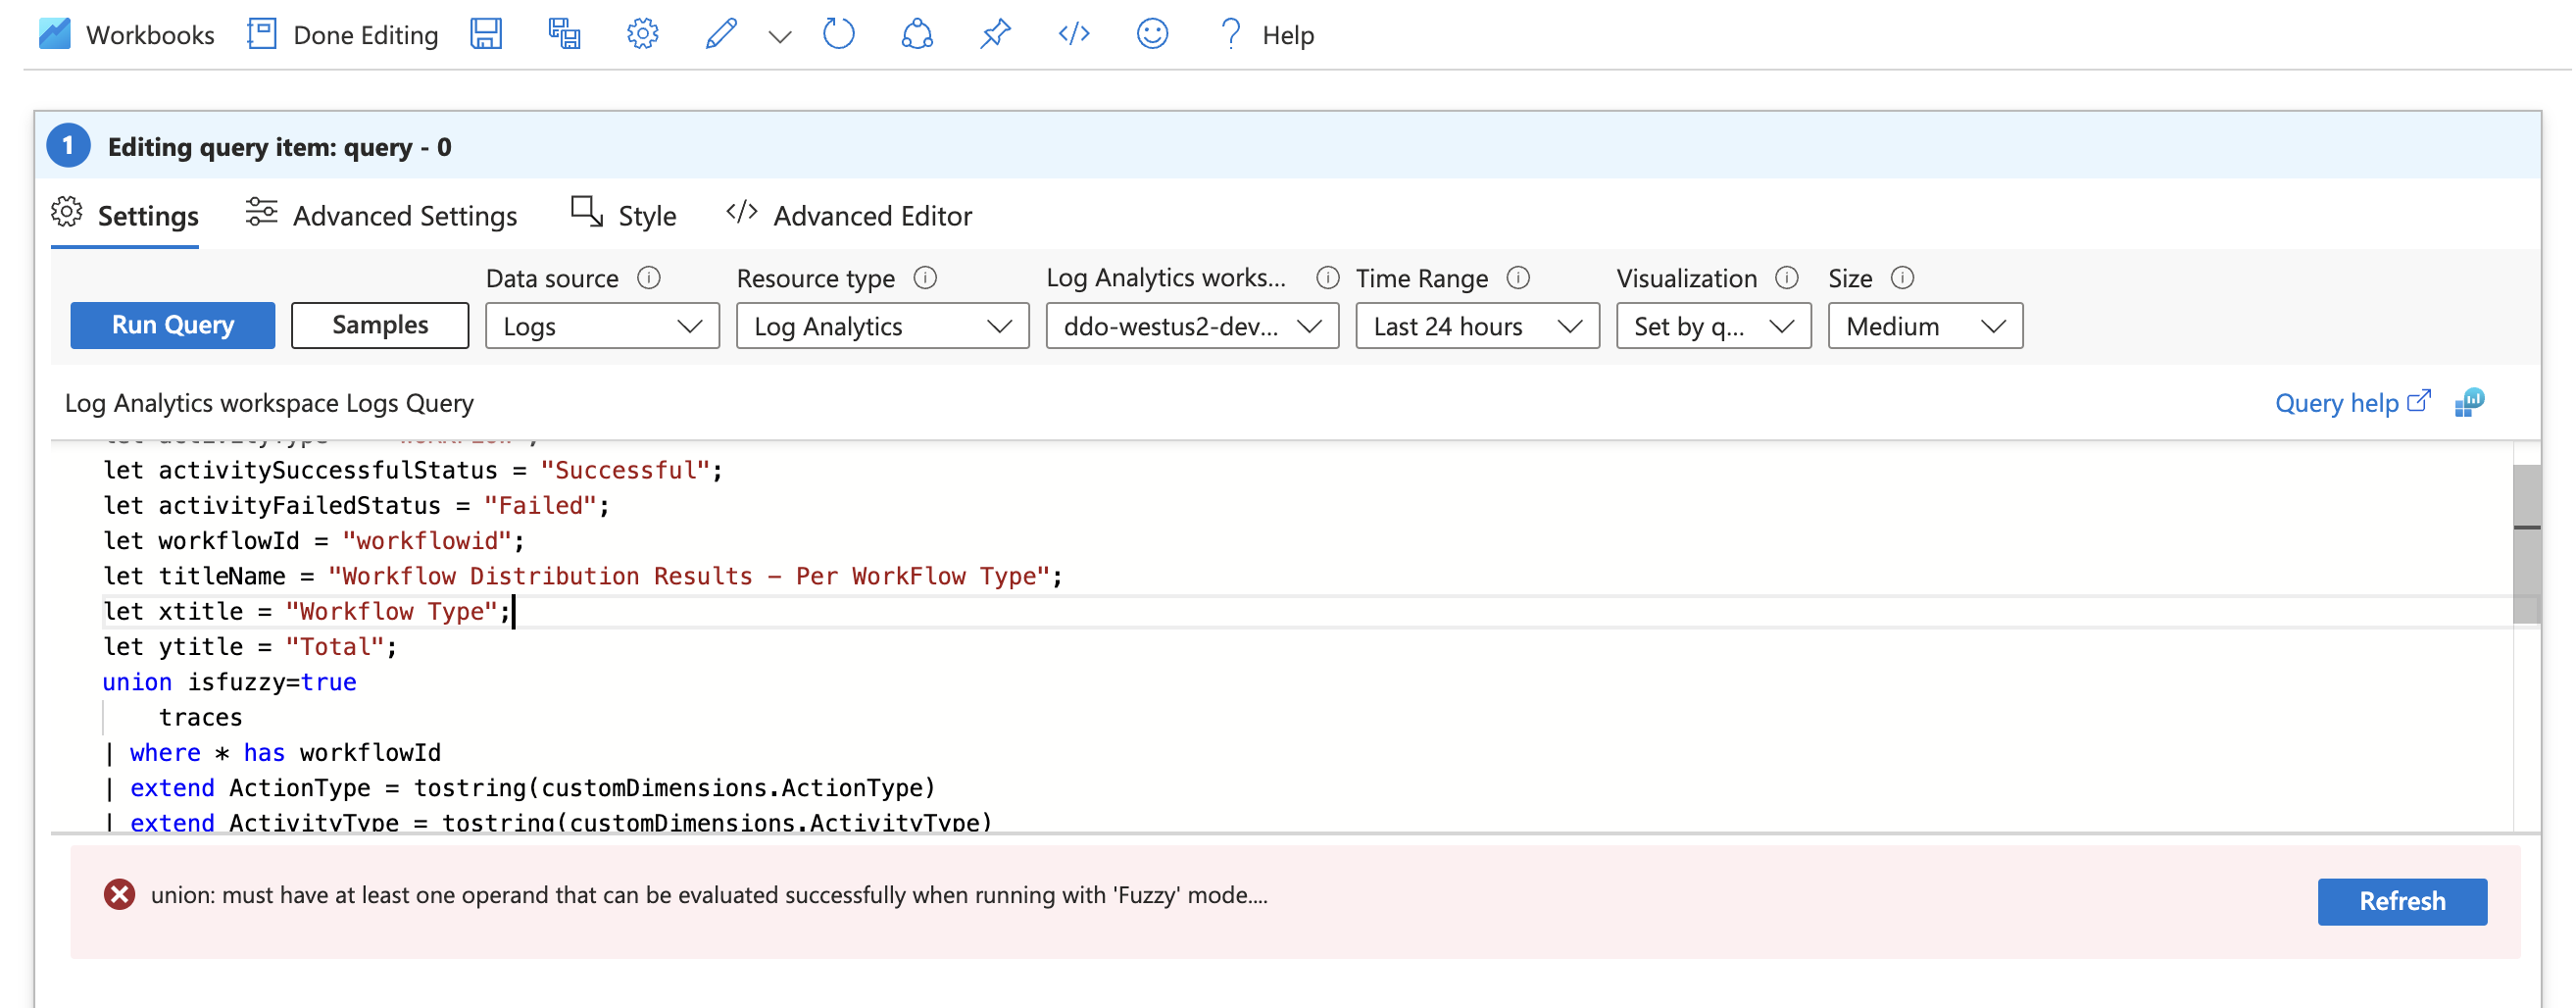
Task: Click Done Editing in the toolbar
Action: 343,34
